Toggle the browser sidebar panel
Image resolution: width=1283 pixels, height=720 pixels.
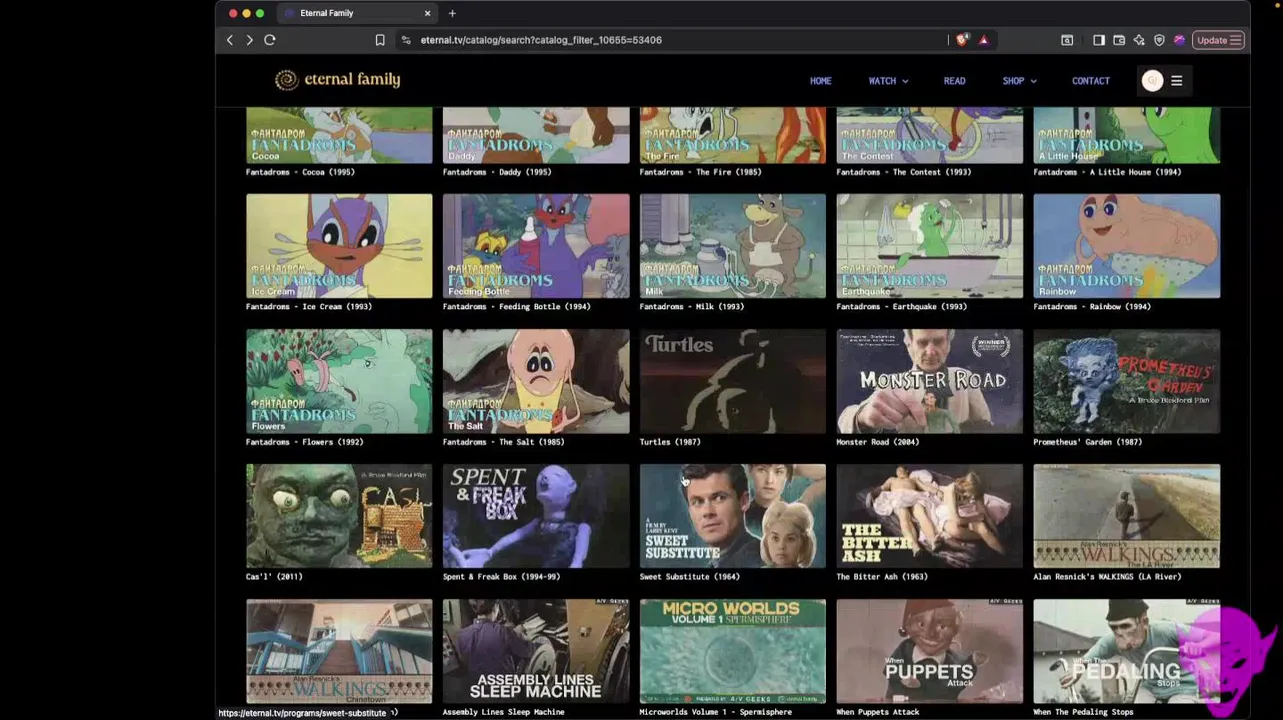1099,40
